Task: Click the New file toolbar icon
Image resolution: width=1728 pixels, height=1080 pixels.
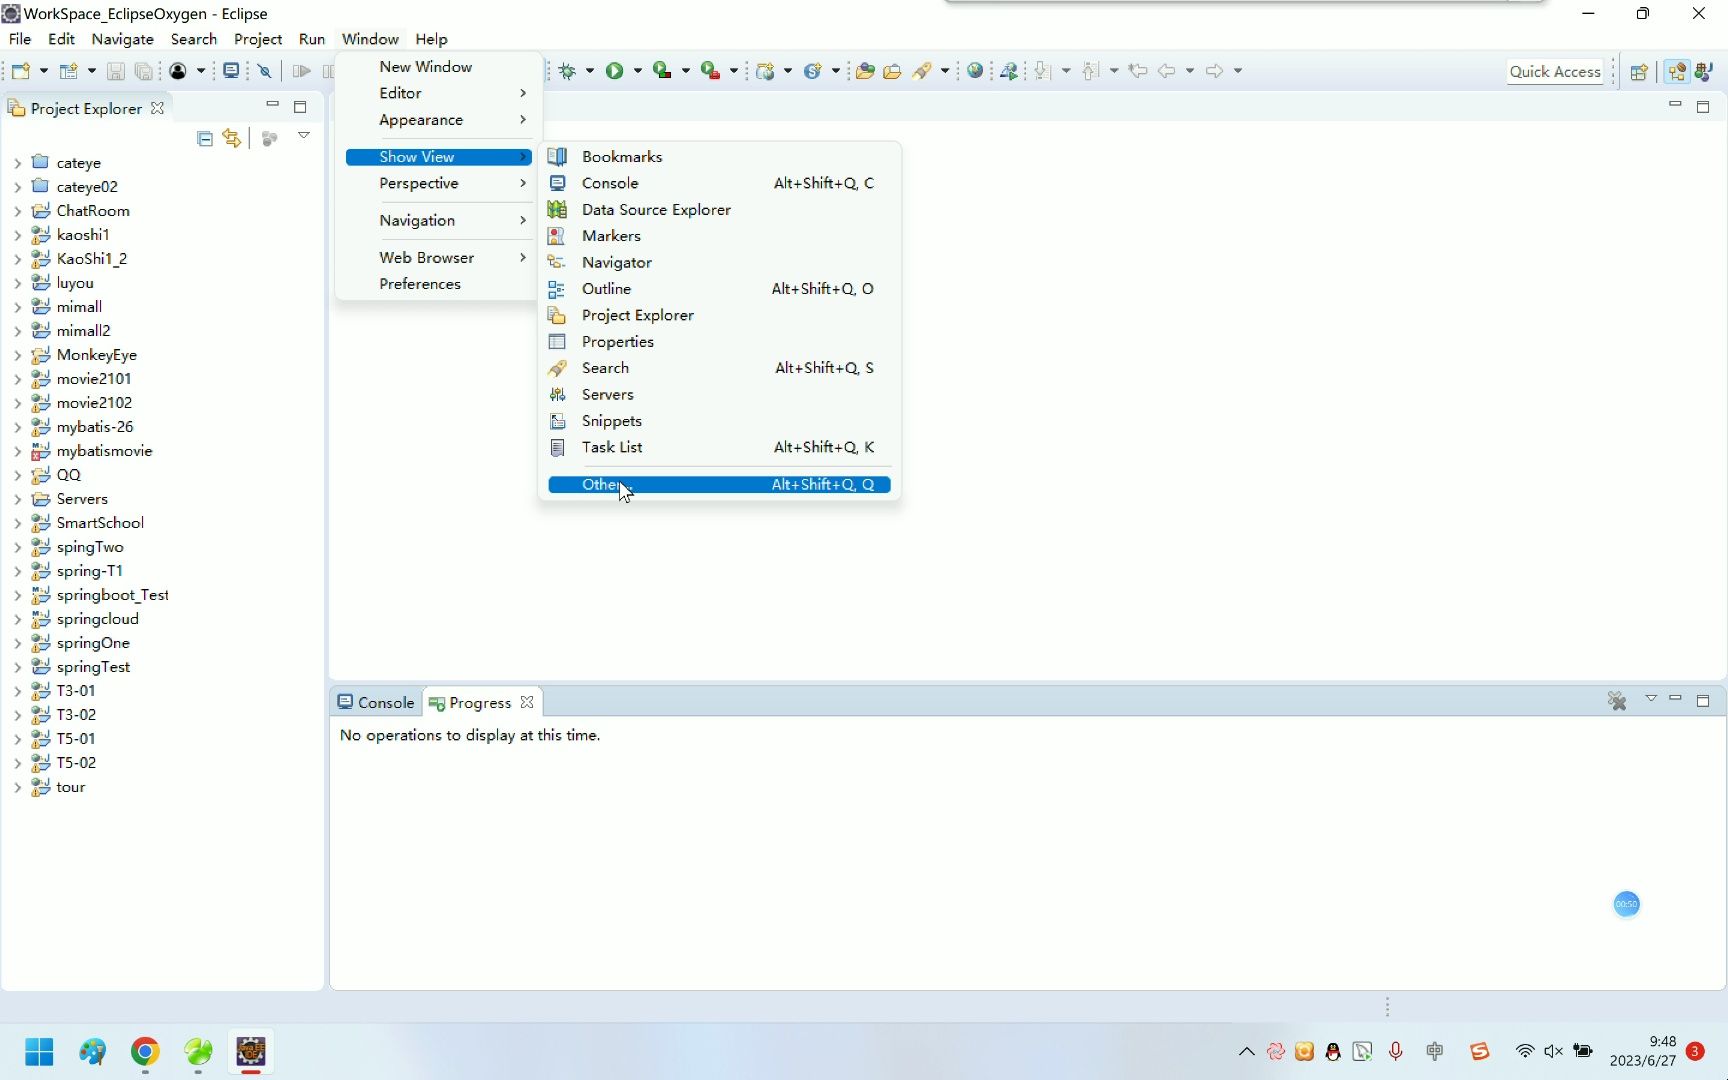Action: 22,71
